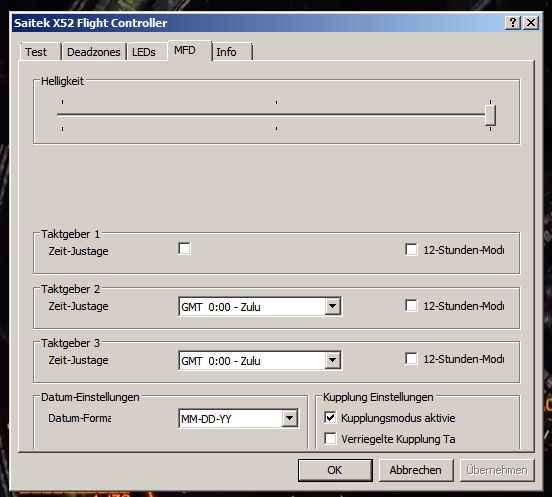Expand Taktgeber 2 time zone dropdown arrow
The height and width of the screenshot is (497, 552).
(332, 306)
